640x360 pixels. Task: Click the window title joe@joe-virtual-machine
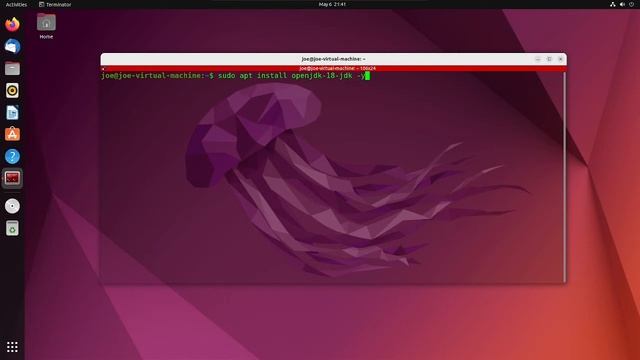[x=333, y=59]
